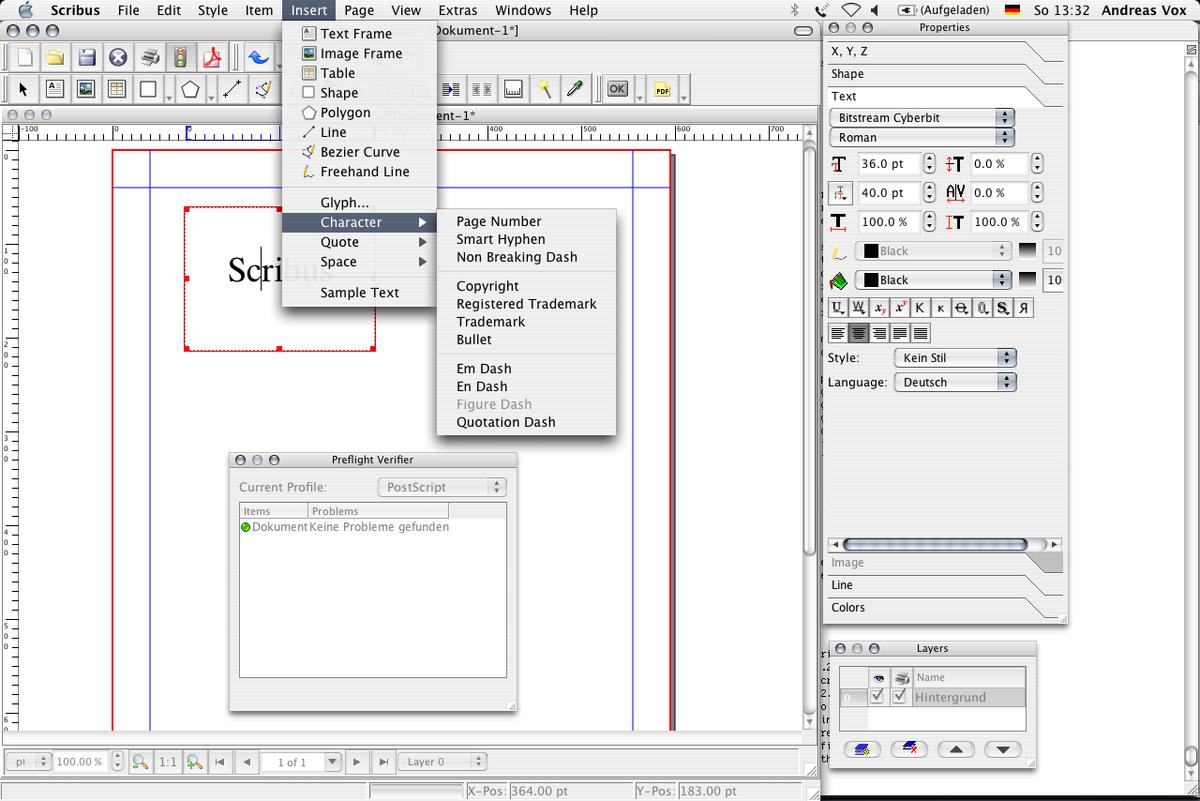Open the text fill color Black dropdown
1200x801 pixels.
[x=935, y=280]
